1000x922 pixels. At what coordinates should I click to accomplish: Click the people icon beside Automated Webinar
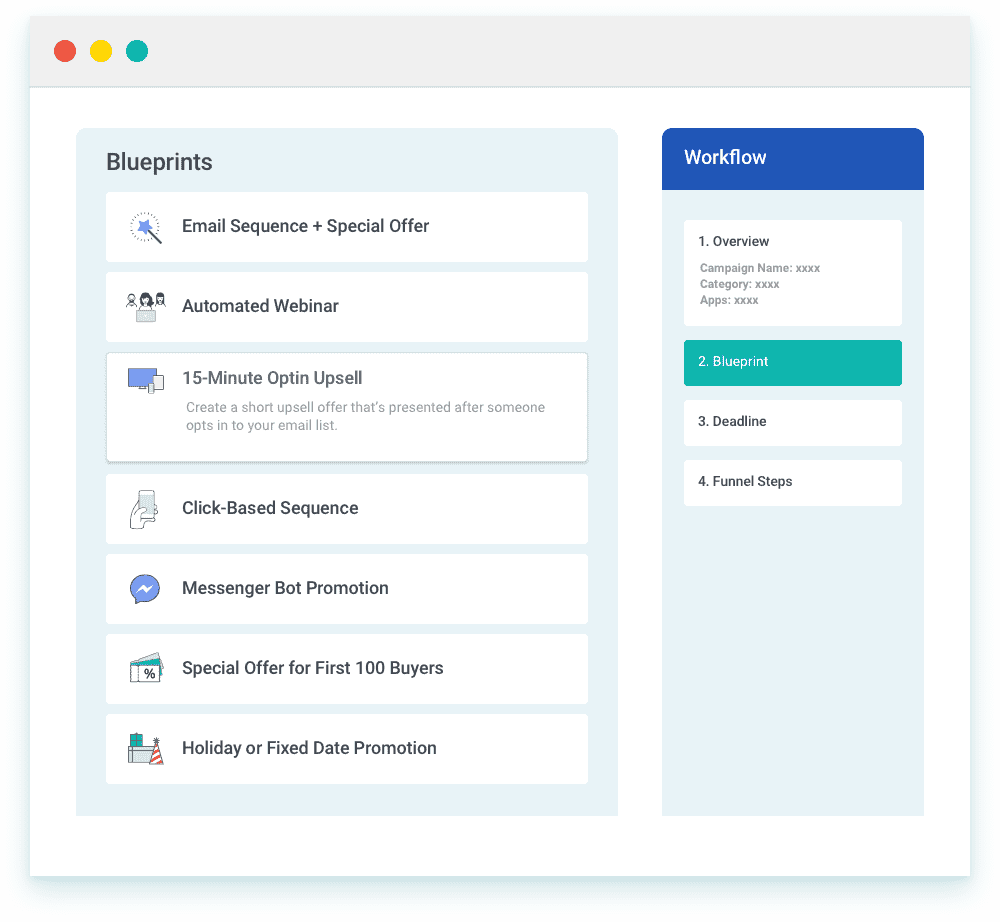146,307
